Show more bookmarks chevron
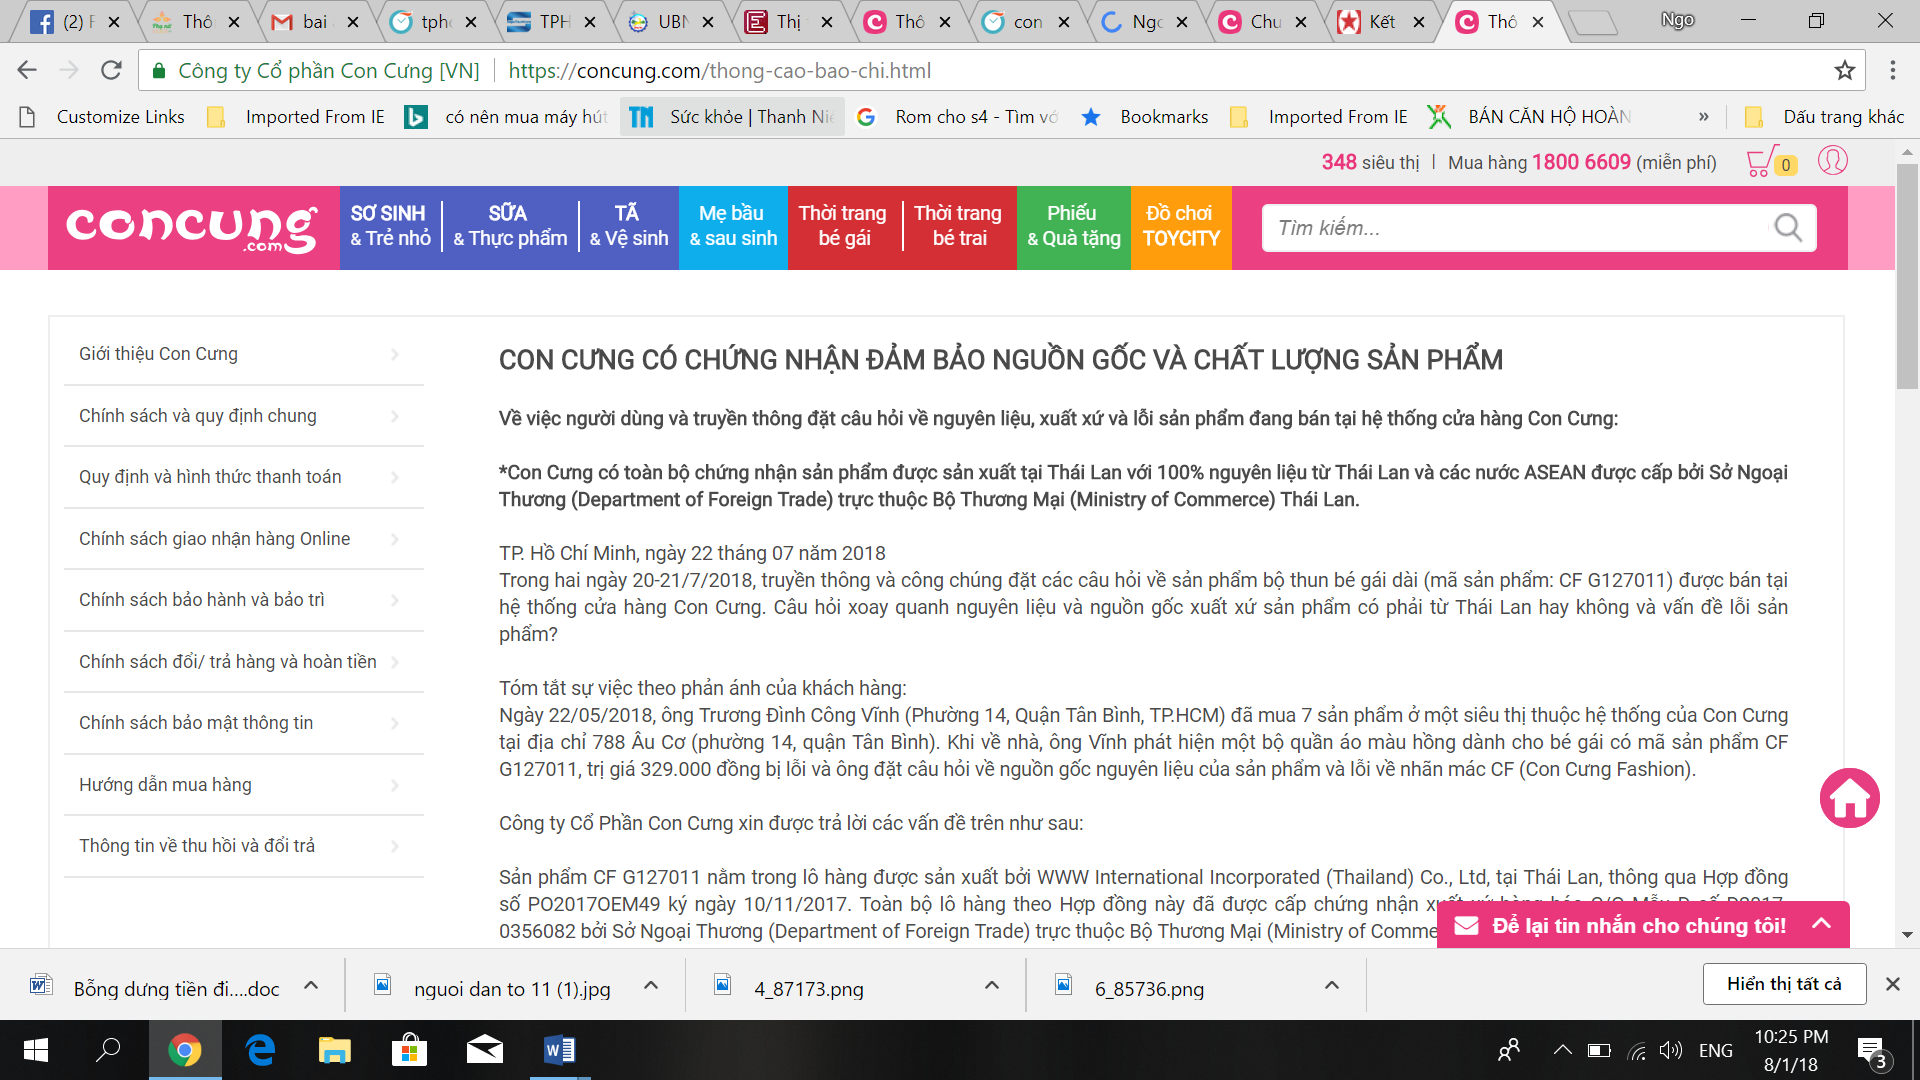This screenshot has width=1920, height=1080. pos(1703,117)
